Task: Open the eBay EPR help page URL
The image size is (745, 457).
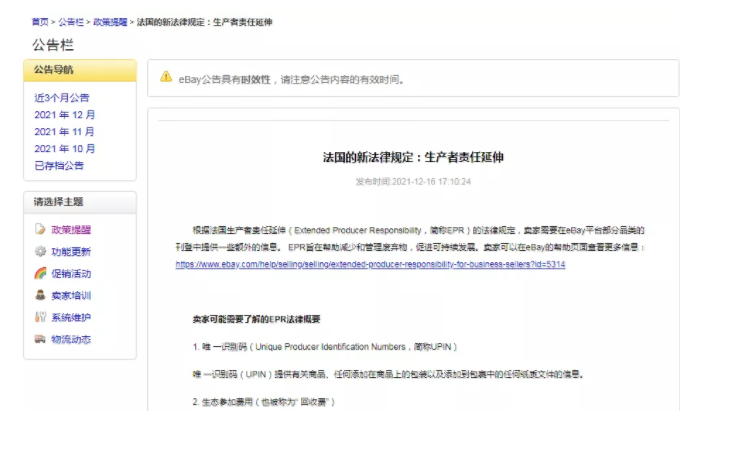Action: 370,265
